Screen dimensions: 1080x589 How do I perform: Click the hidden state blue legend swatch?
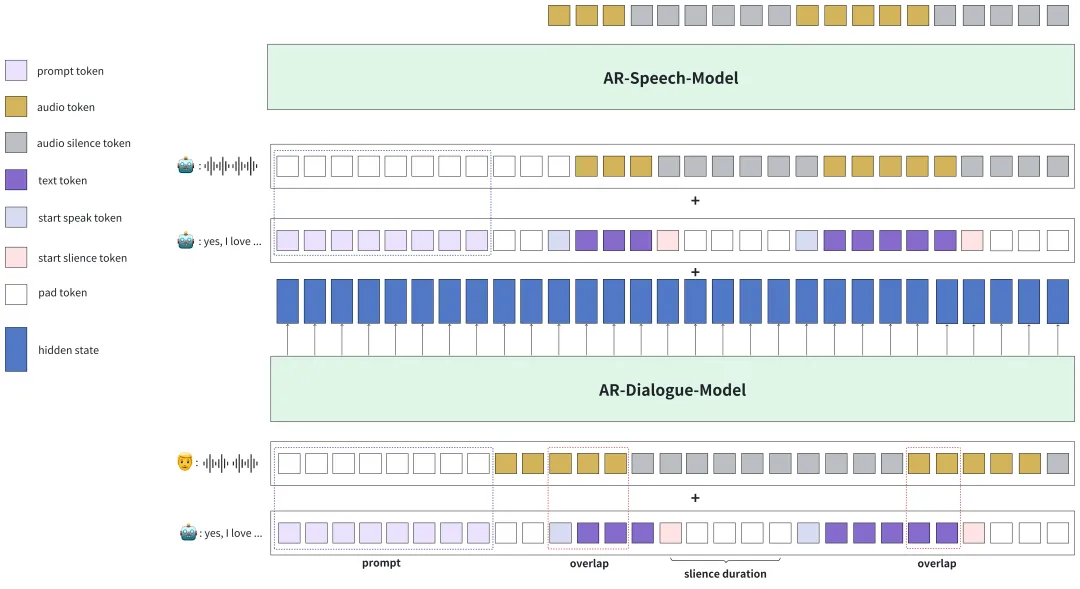(16, 349)
